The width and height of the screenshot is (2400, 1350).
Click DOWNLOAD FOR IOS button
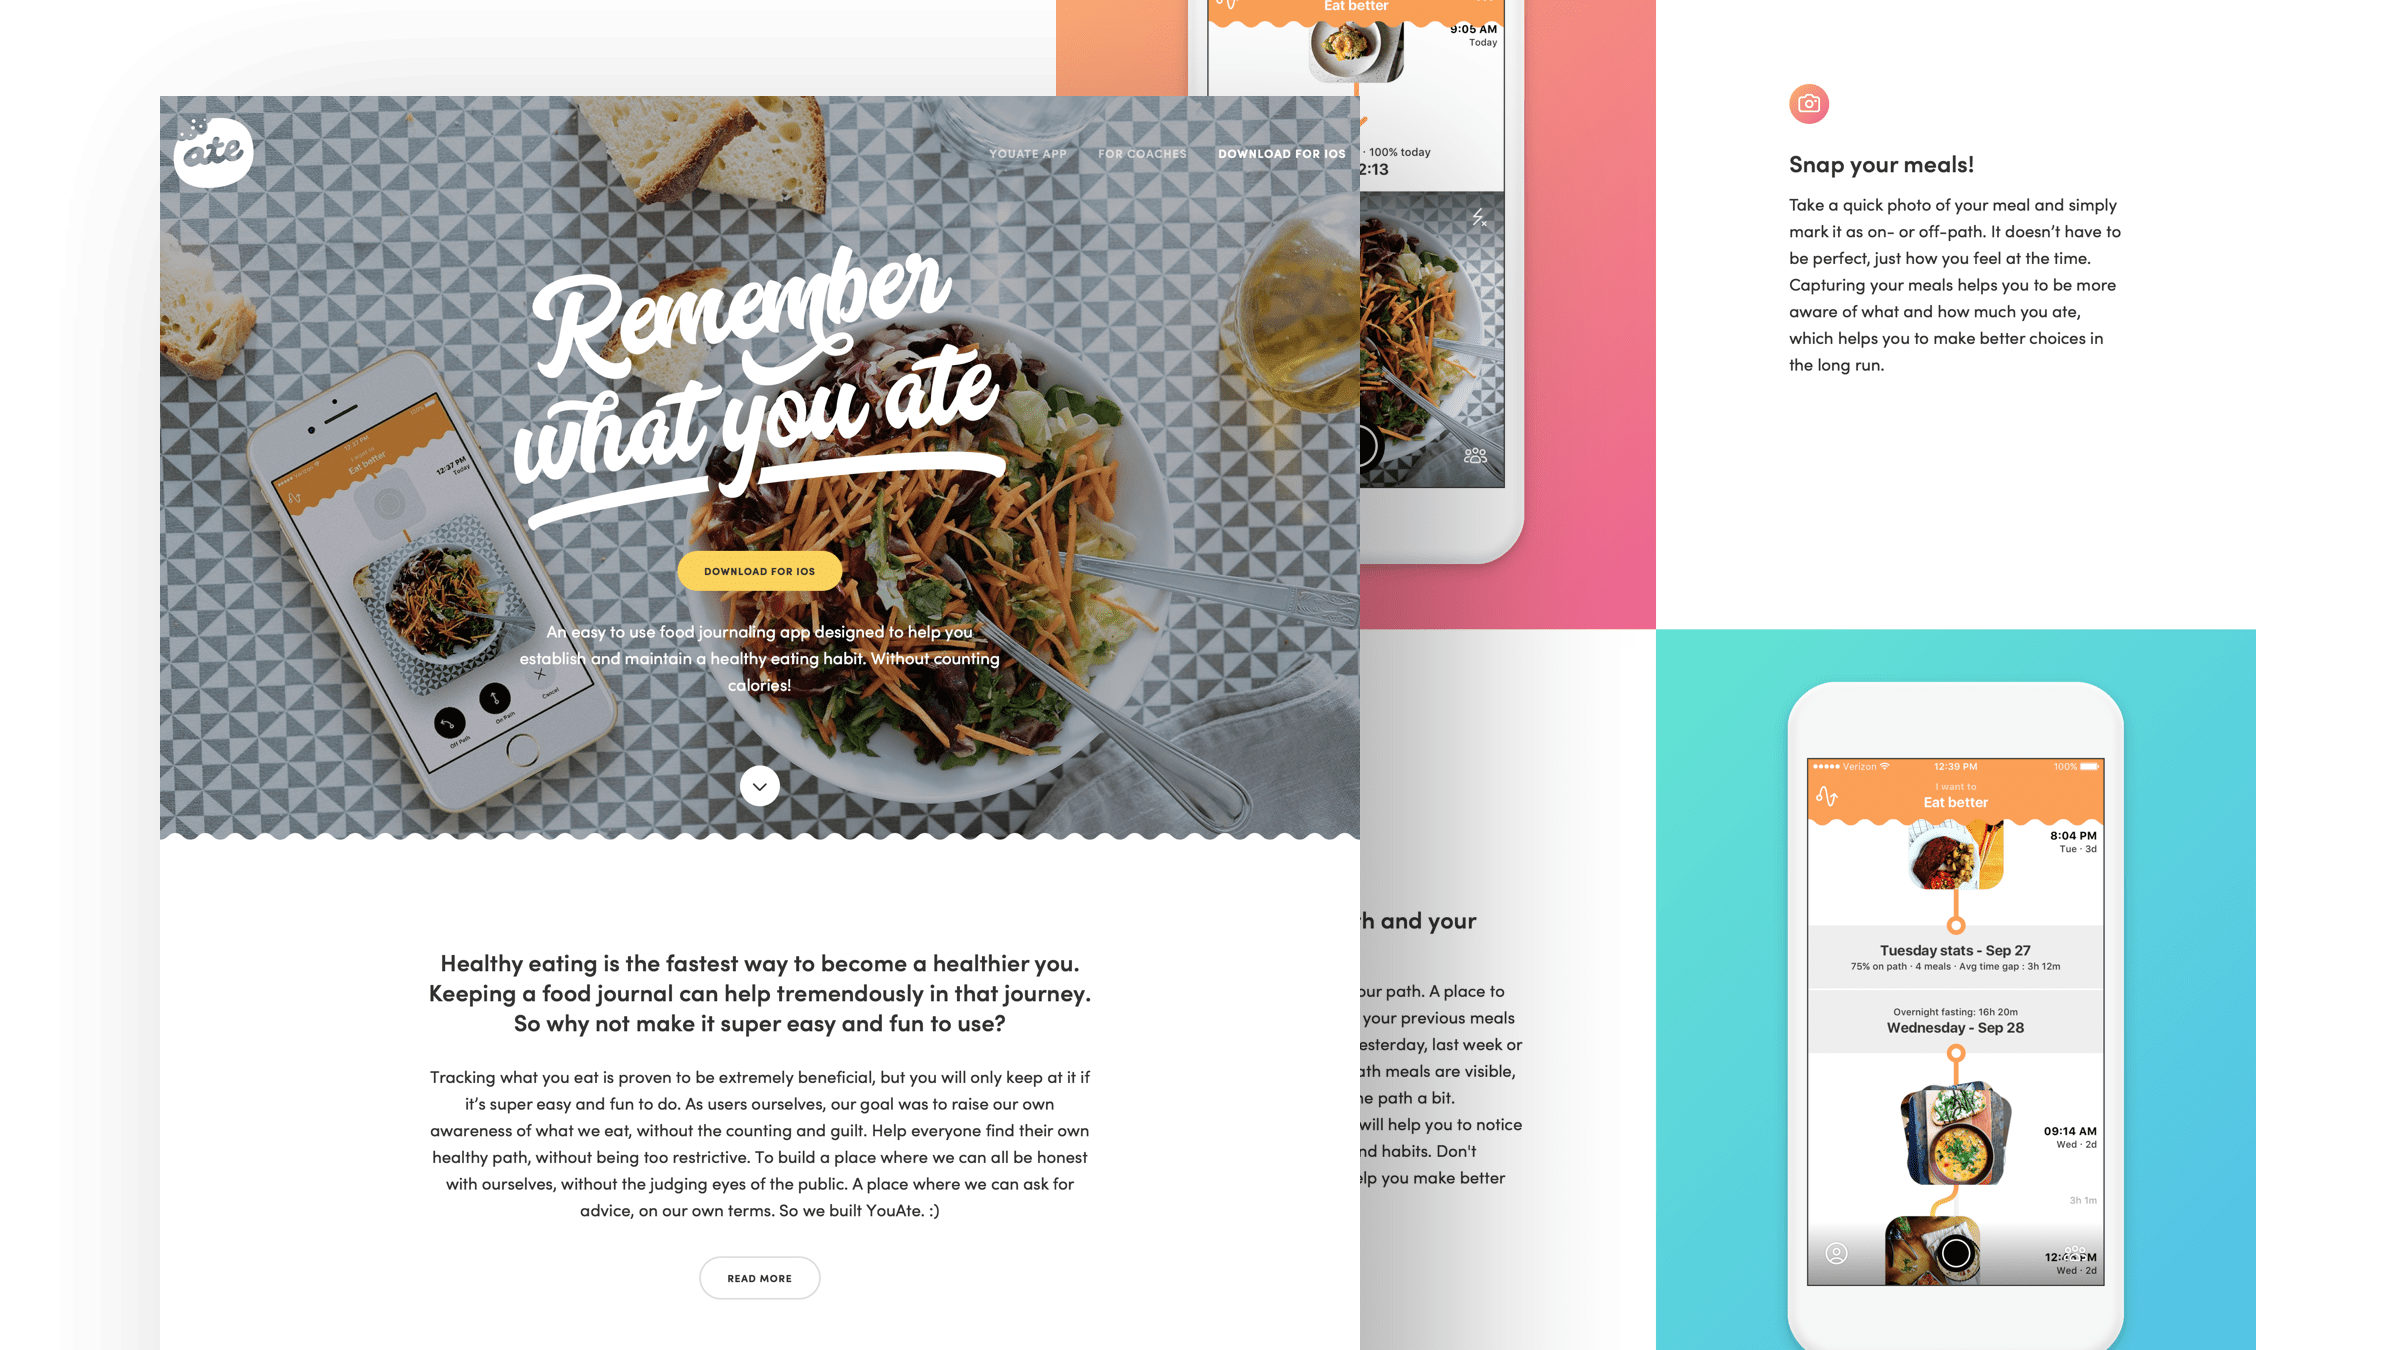760,570
